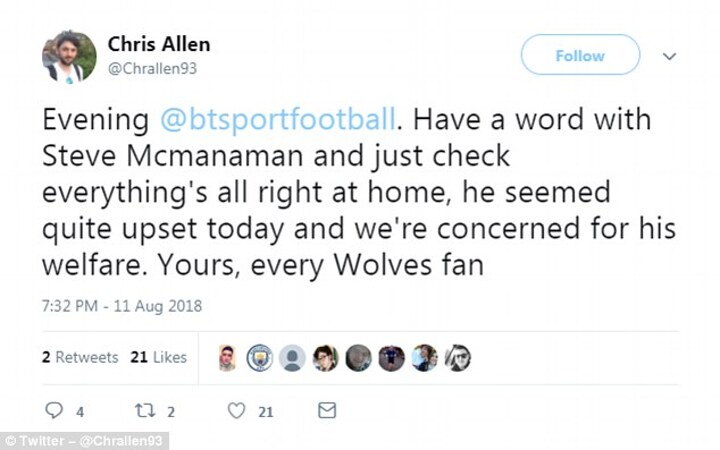Like the tweet with the heart icon
The width and height of the screenshot is (720, 450).
pos(237,410)
